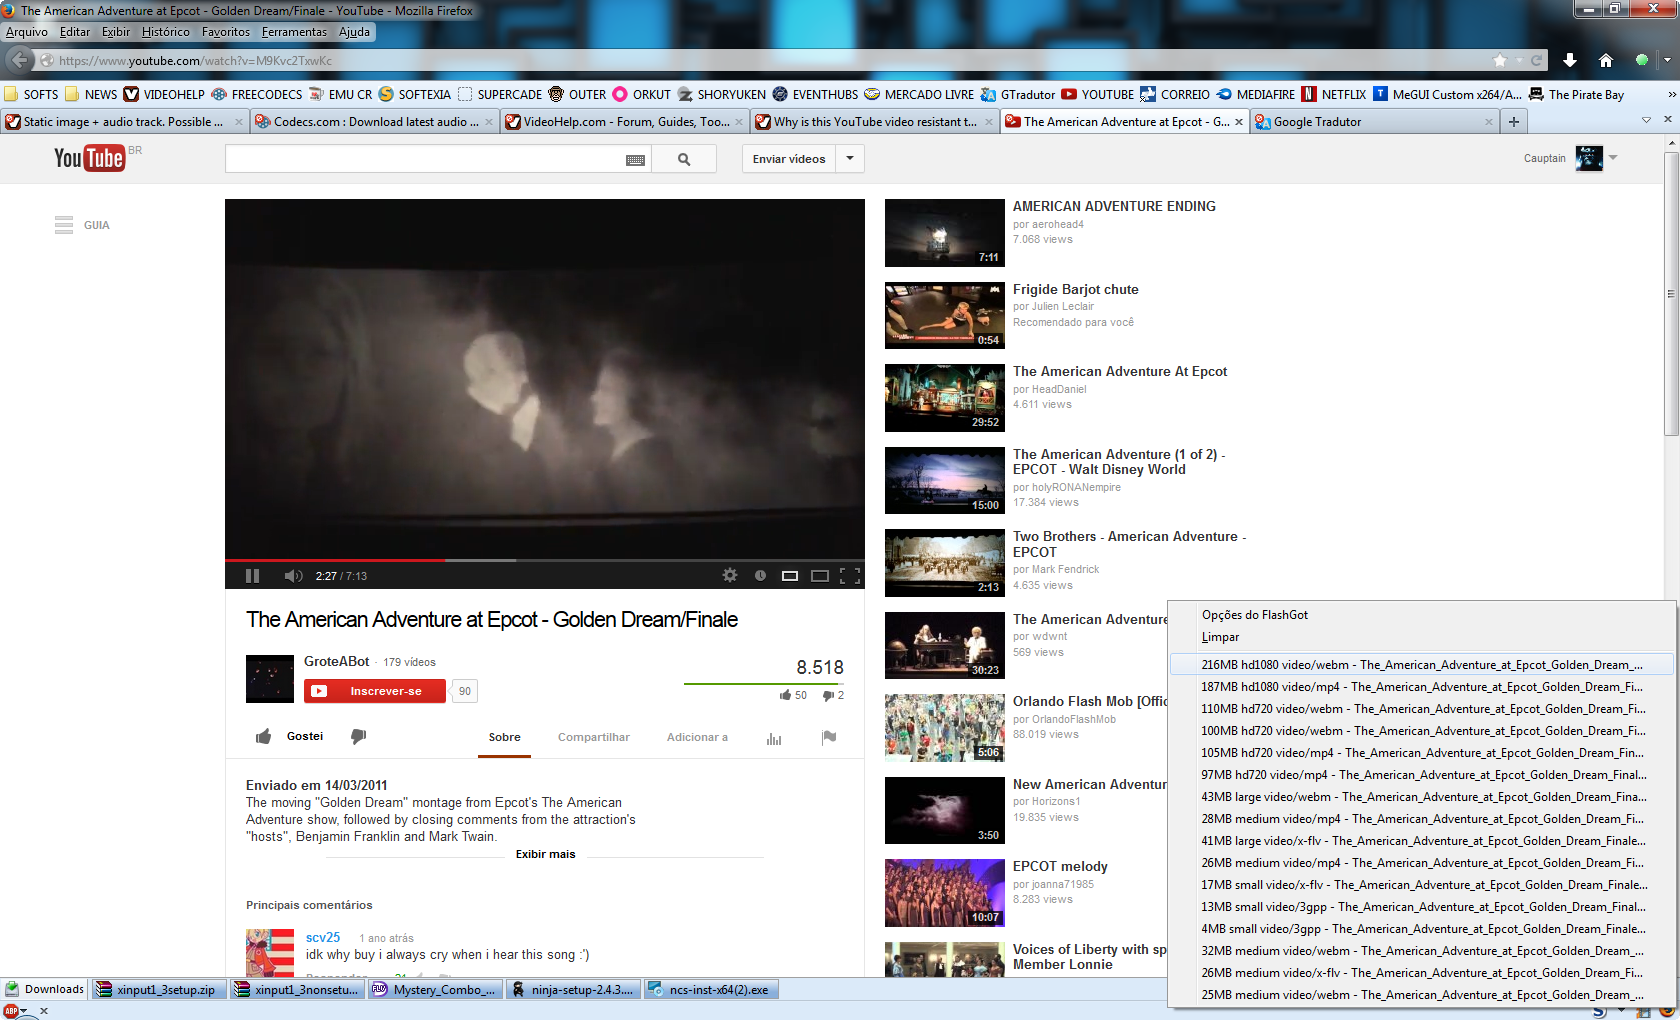Viewport: 1680px width, 1020px height.
Task: Click the Enviar vídeos upload button
Action: coord(789,159)
